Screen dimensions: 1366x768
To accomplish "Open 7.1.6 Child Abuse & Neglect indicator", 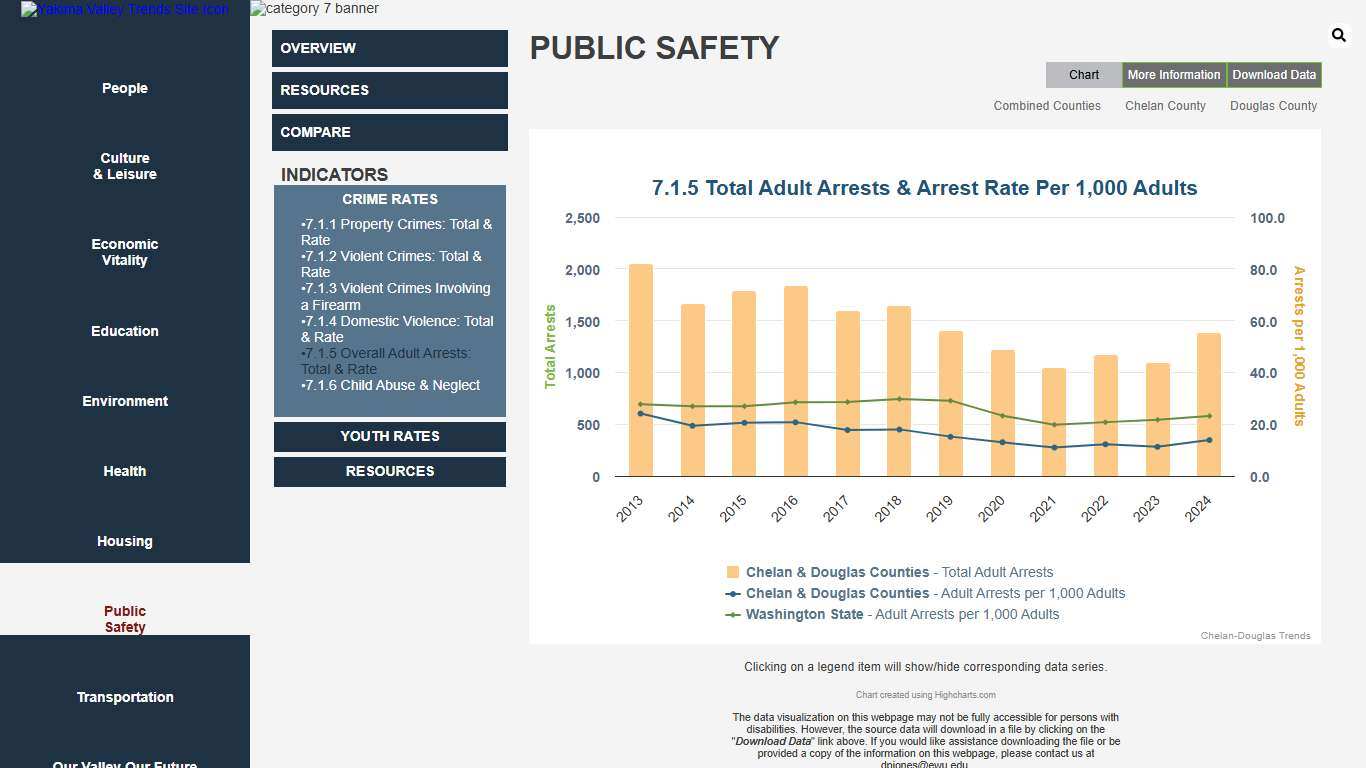I will pos(392,385).
